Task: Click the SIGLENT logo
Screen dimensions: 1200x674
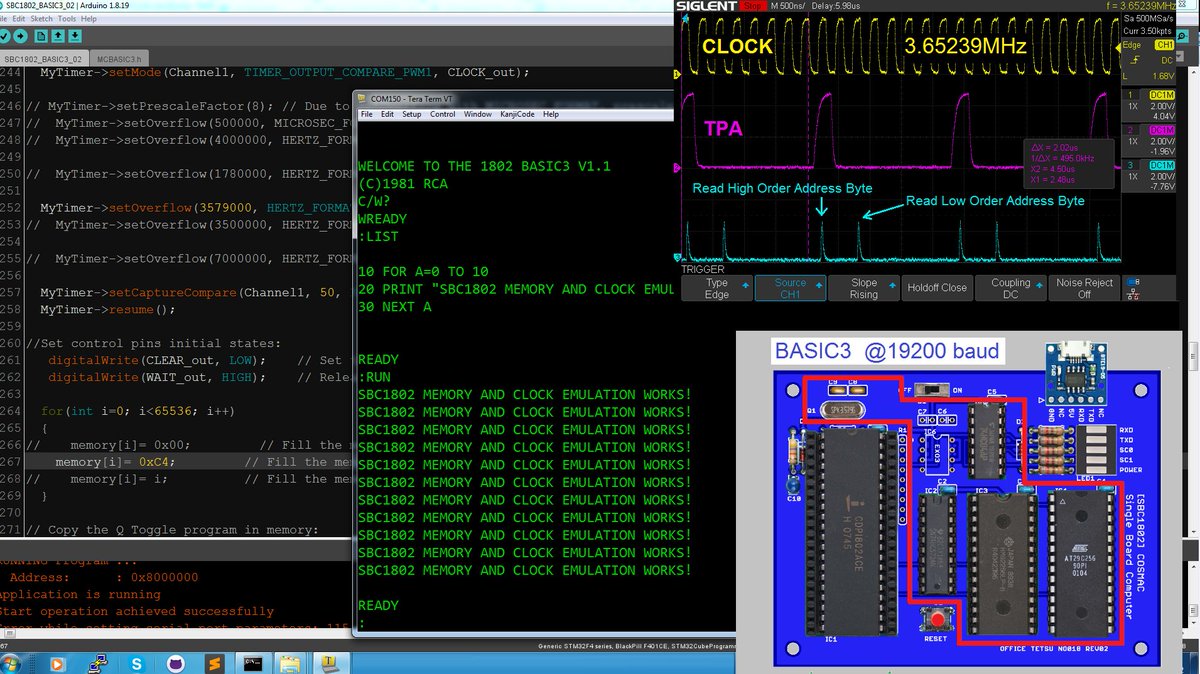Action: (x=706, y=6)
